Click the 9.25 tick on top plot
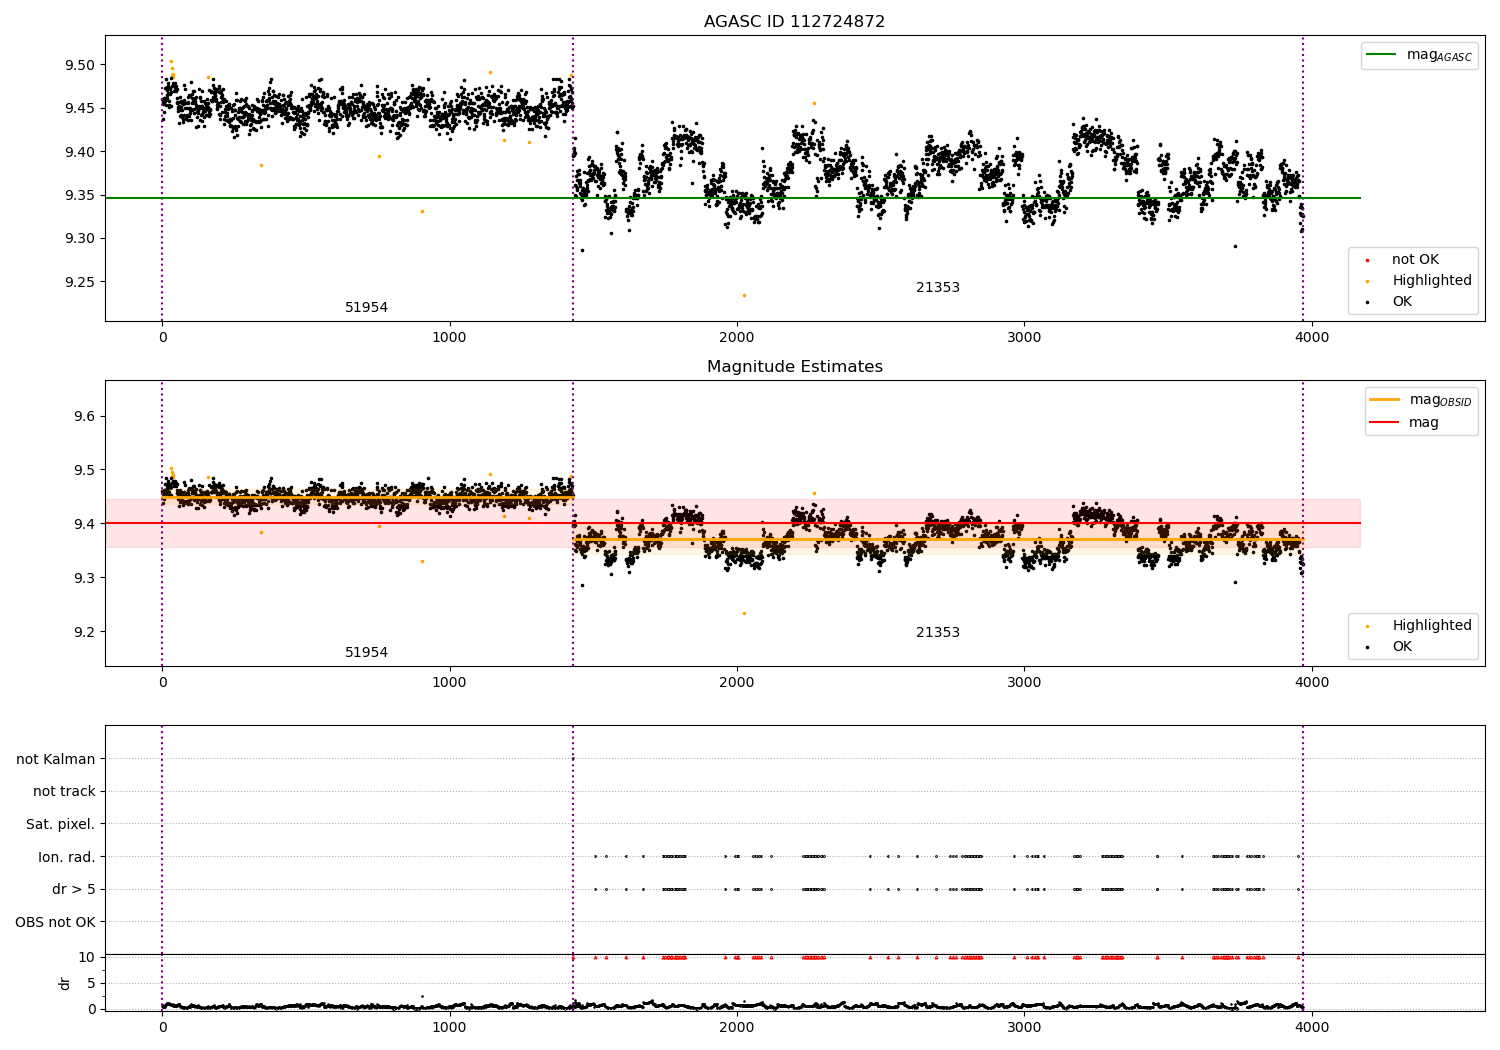 [79, 282]
